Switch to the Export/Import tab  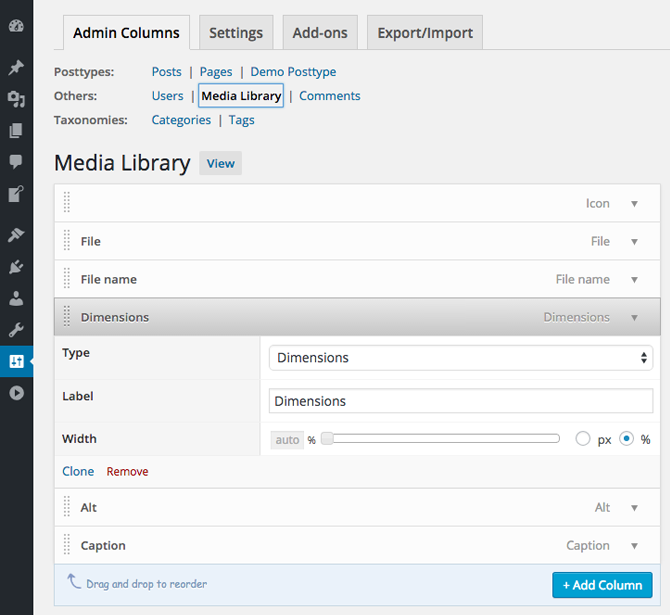tap(425, 33)
